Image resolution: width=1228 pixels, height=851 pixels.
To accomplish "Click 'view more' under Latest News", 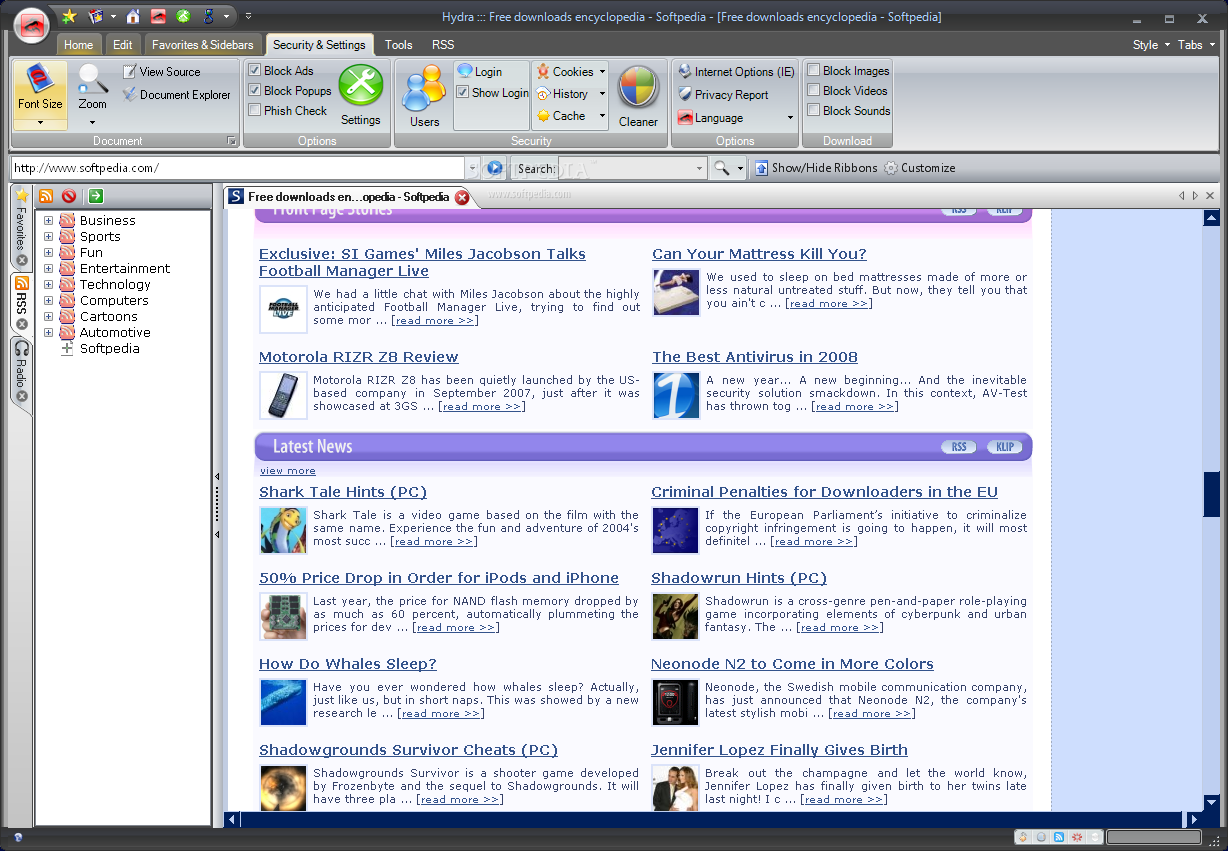I will [x=287, y=471].
